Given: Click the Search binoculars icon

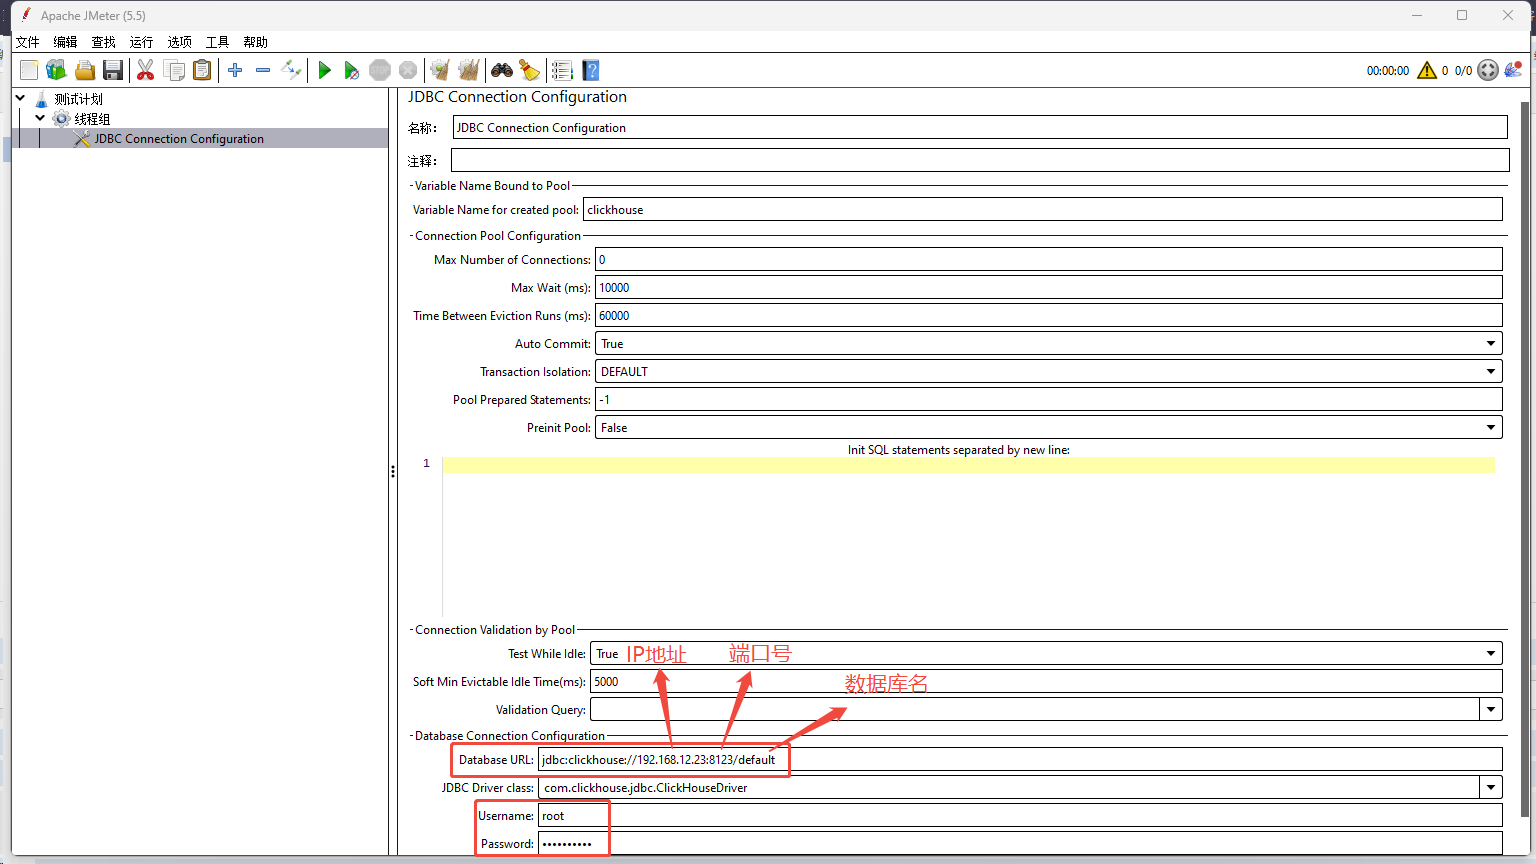Looking at the screenshot, I should (x=502, y=70).
